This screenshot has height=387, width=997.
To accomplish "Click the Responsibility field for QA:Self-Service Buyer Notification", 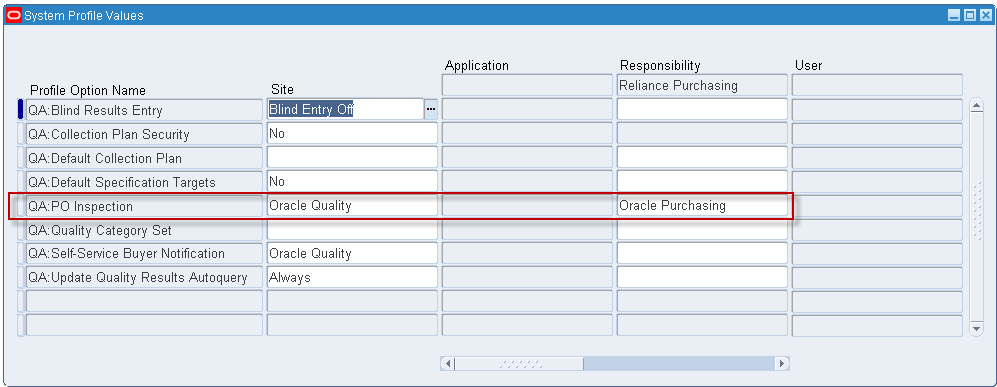I will click(703, 253).
